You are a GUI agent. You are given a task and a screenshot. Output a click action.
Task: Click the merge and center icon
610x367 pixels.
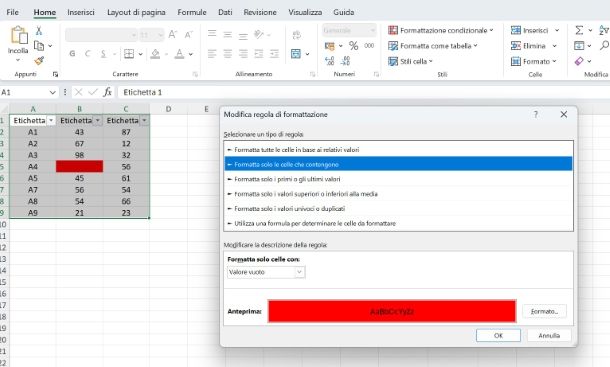(296, 54)
